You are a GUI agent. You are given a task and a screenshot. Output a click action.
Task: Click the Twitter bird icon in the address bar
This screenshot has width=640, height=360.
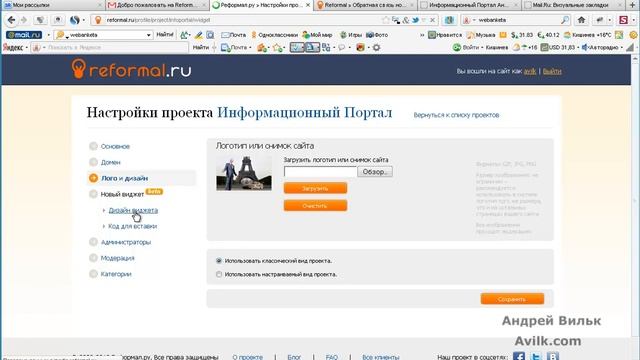(415, 20)
